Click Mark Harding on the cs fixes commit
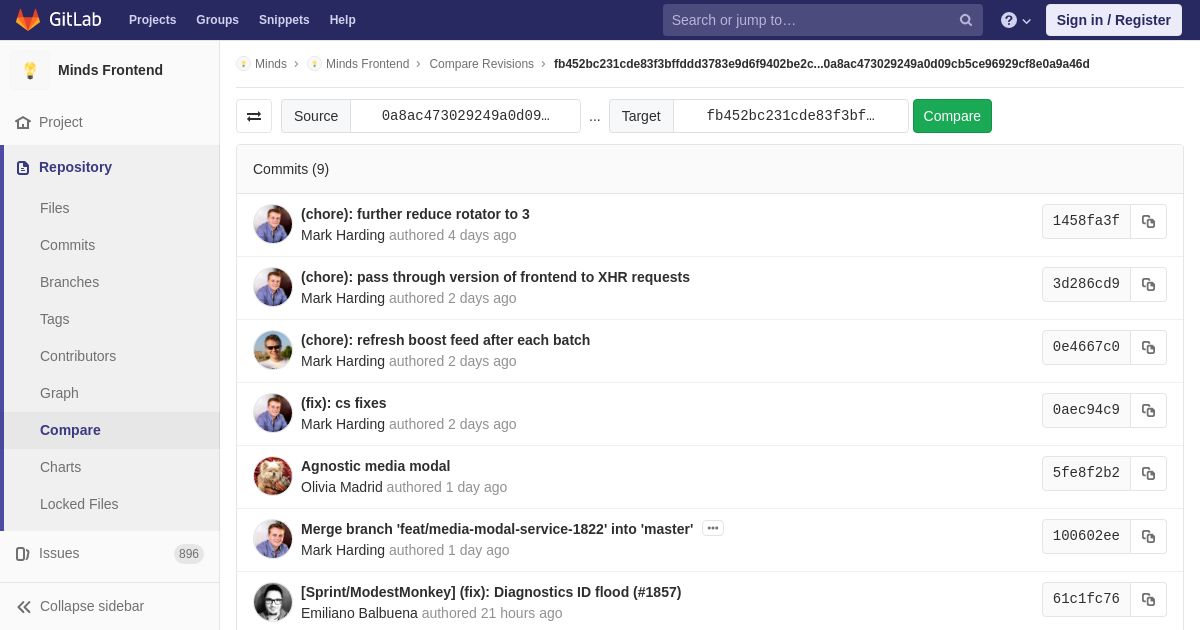Image resolution: width=1200 pixels, height=630 pixels. pyautogui.click(x=343, y=424)
